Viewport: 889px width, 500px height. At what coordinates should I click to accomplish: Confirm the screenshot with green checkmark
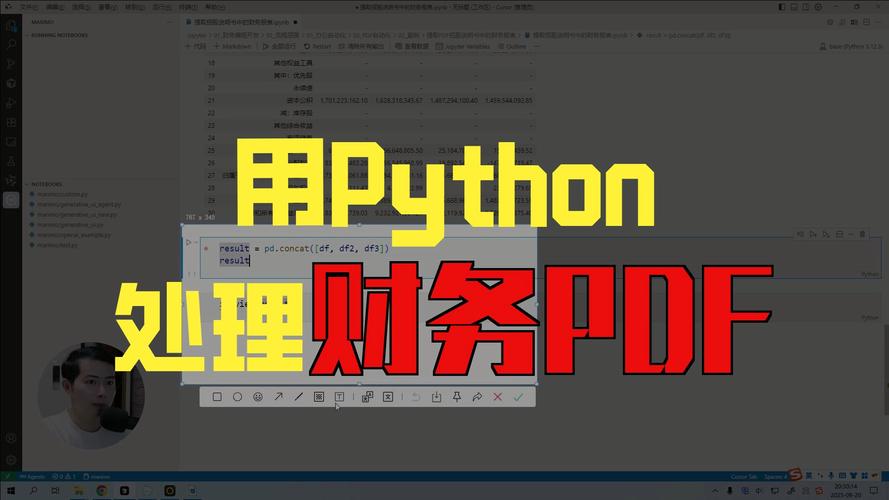click(518, 397)
